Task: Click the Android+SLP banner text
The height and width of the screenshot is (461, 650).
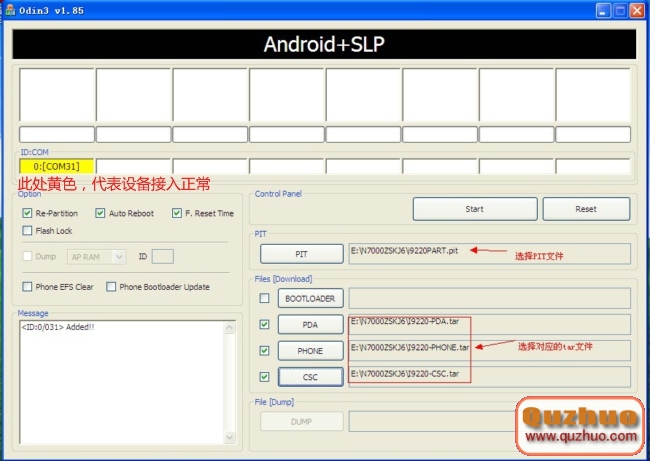Action: pos(324,44)
